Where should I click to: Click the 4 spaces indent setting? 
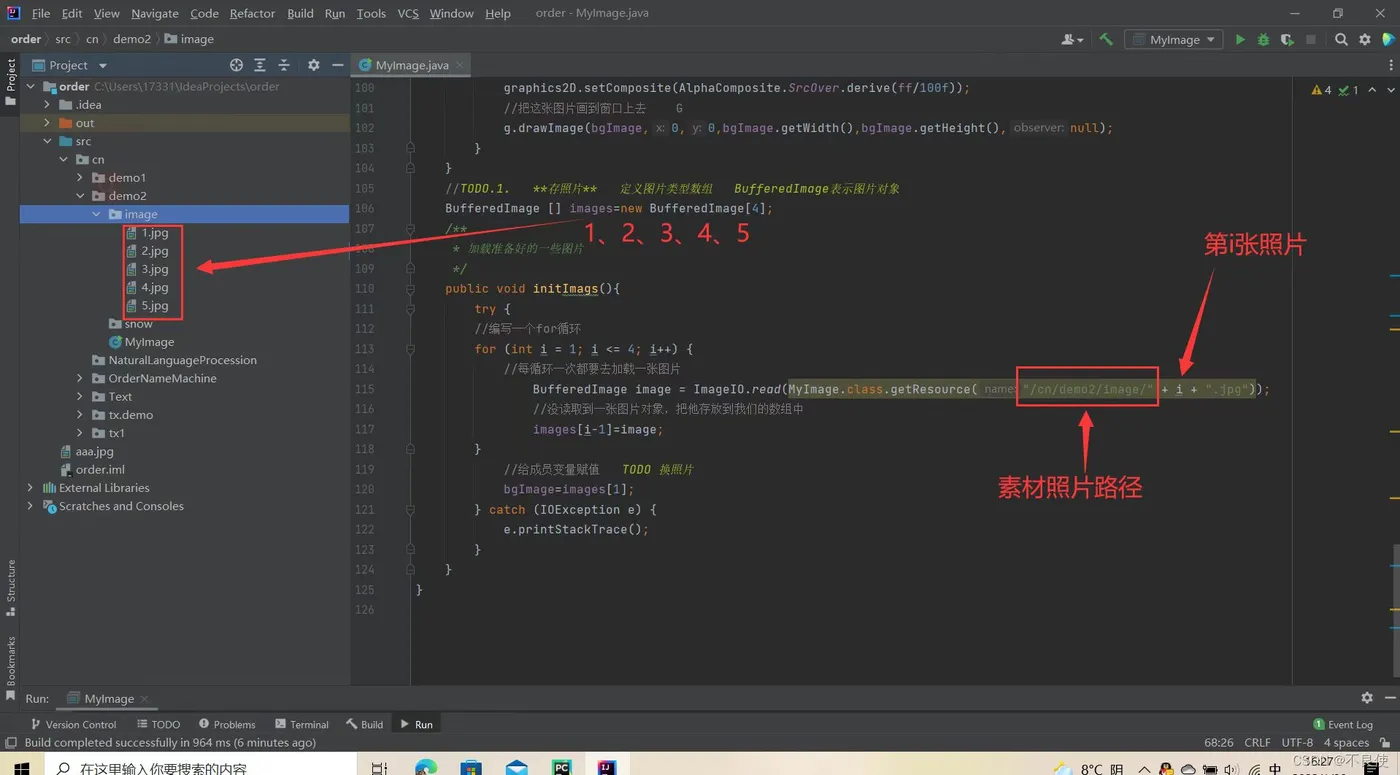click(x=1346, y=743)
